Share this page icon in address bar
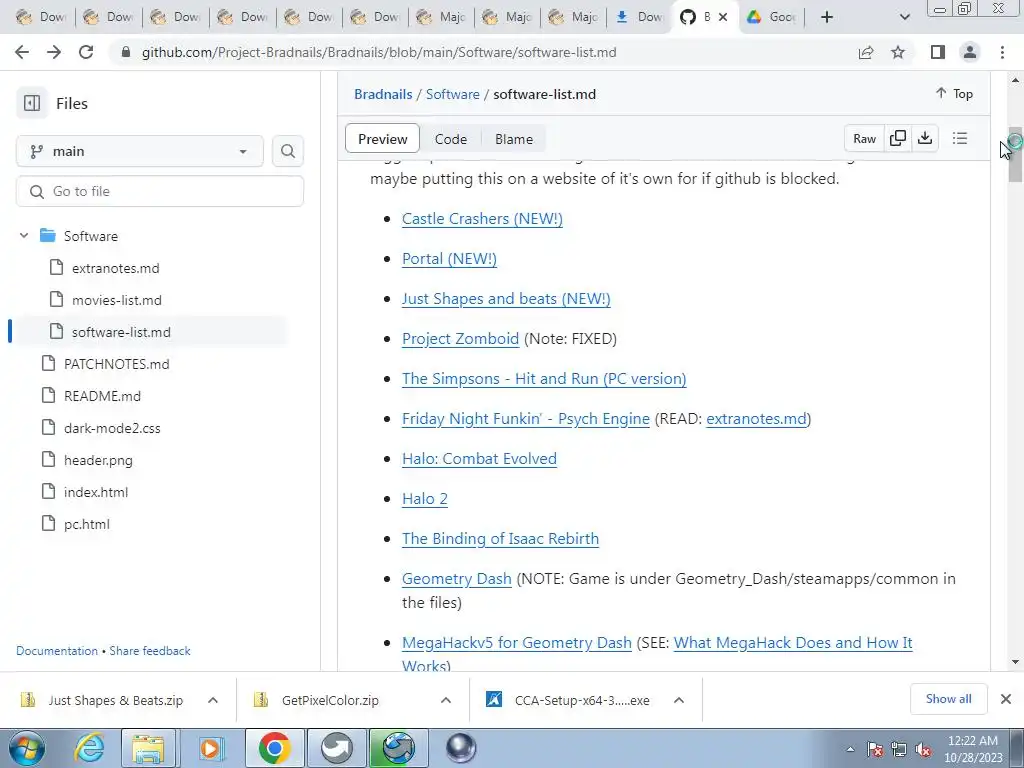Screen dimensions: 1024x768 tap(866, 52)
